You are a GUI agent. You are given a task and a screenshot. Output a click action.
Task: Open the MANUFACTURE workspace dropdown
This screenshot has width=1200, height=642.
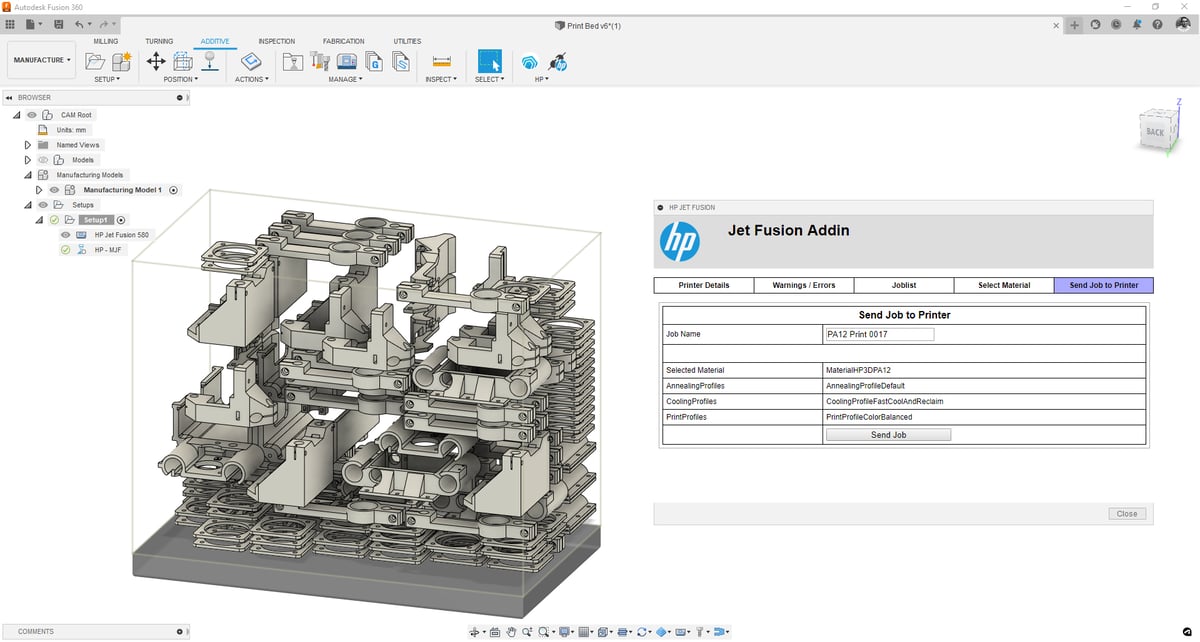42,60
